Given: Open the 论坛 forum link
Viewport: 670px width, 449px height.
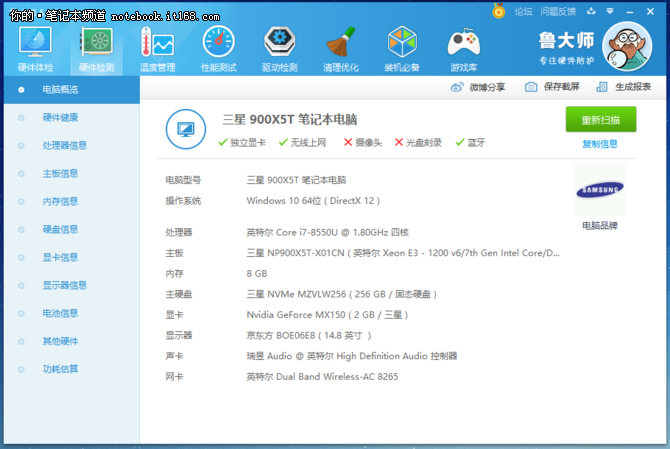Looking at the screenshot, I should coord(523,11).
